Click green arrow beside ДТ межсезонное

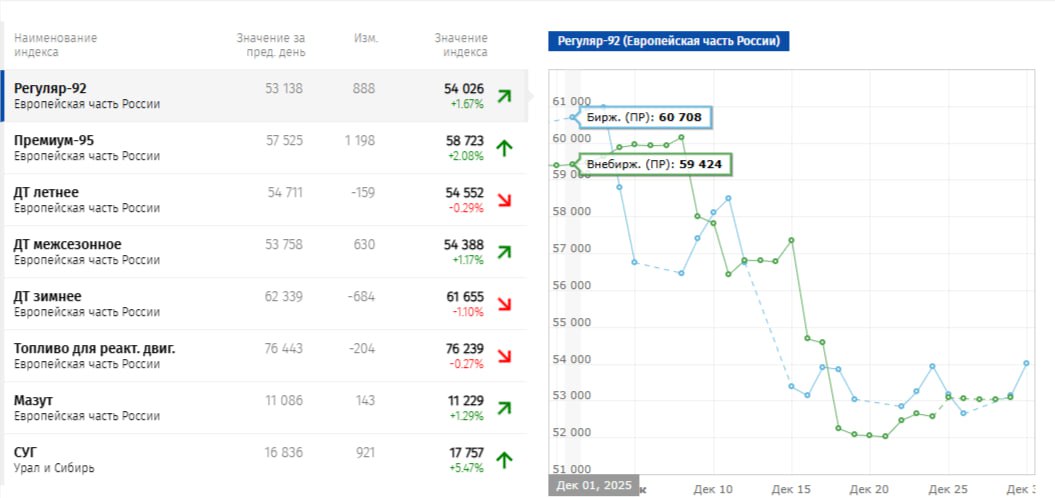pos(504,252)
